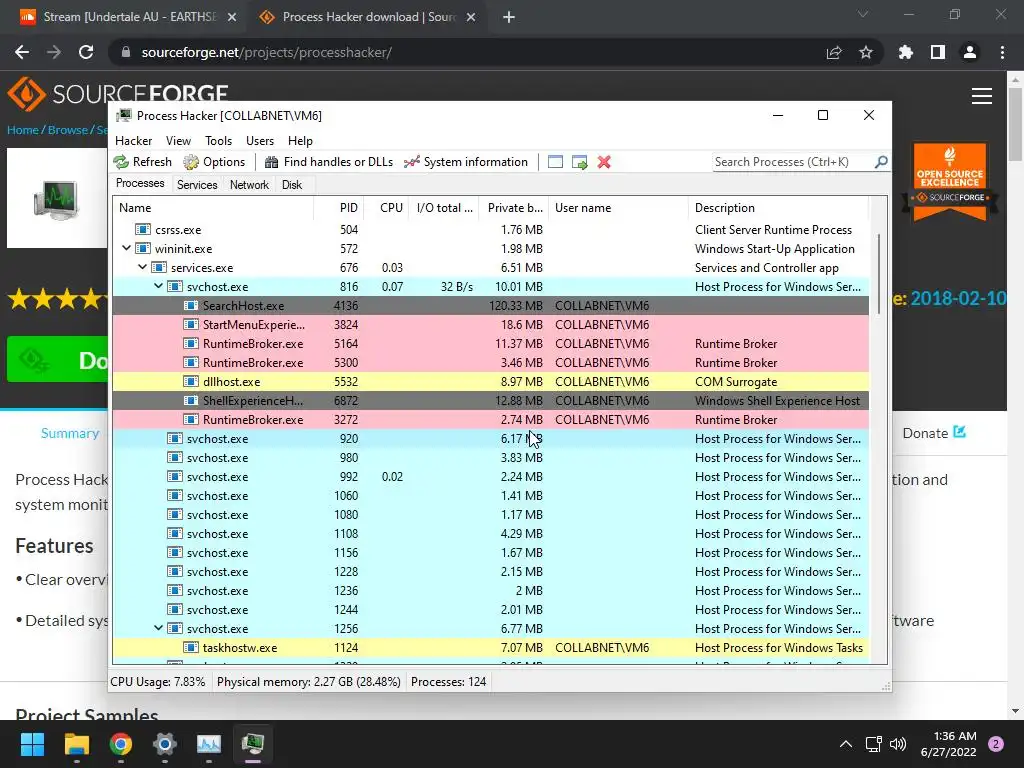Click the Summary link on SourceForge page
Image resolution: width=1024 pixels, height=768 pixels.
[70, 433]
